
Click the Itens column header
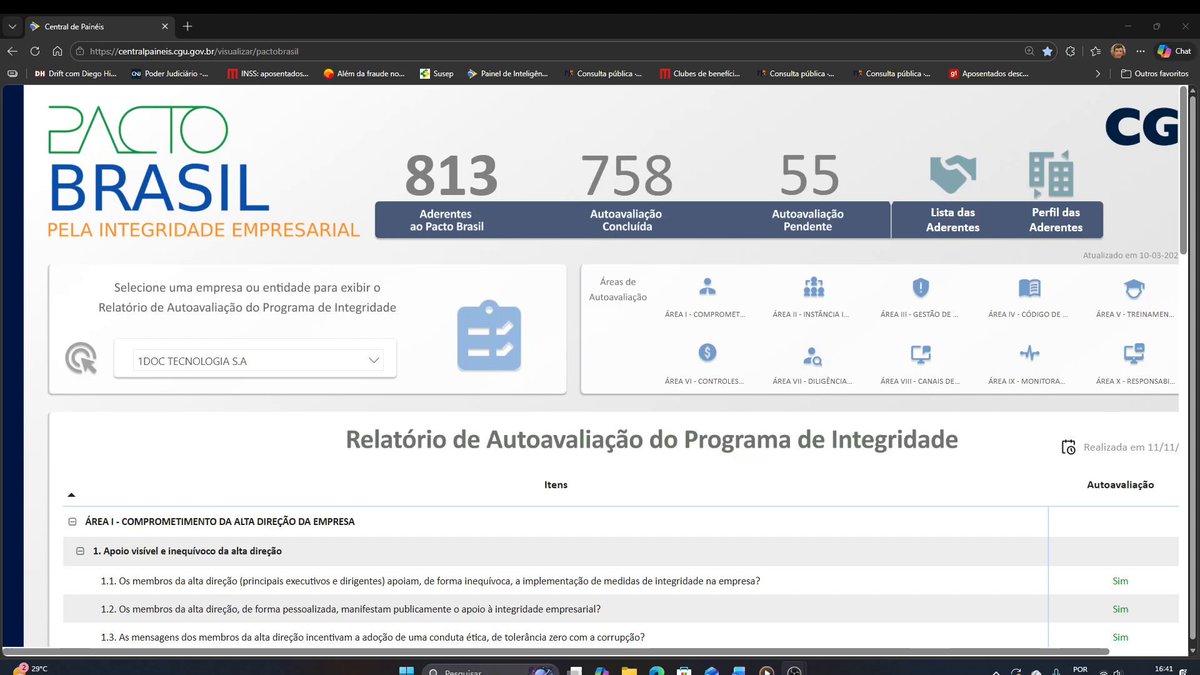556,485
